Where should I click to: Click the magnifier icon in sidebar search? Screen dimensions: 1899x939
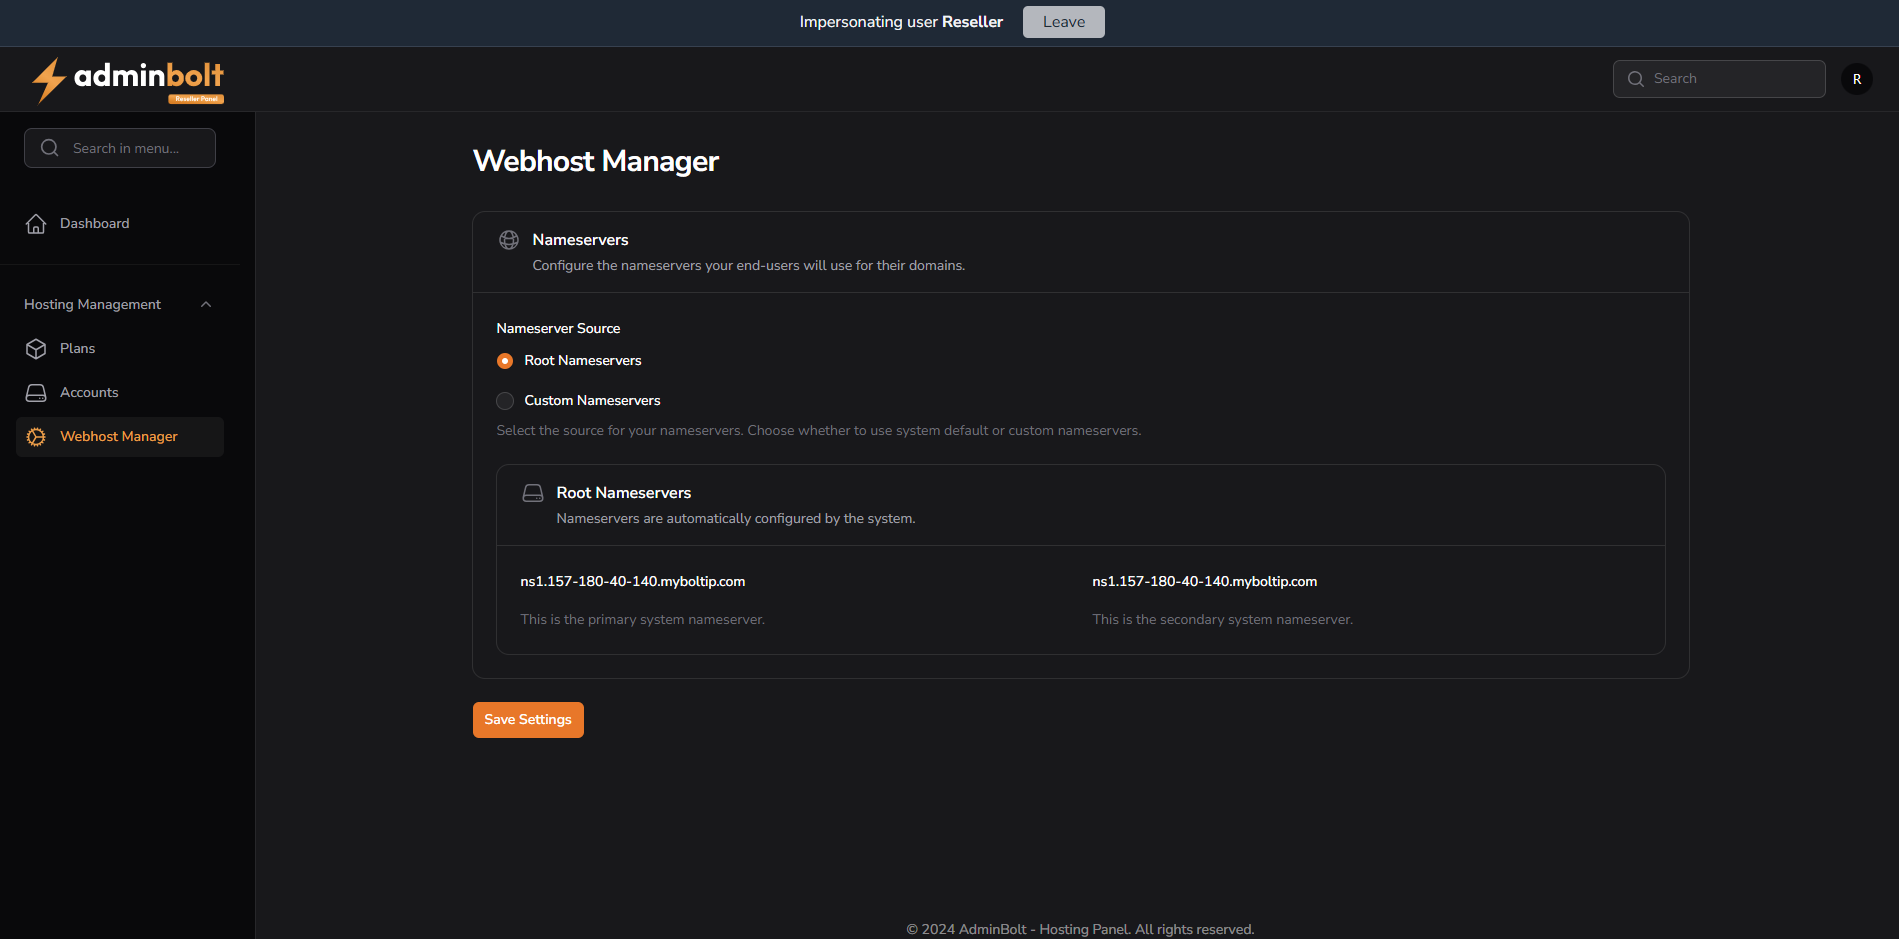point(49,147)
